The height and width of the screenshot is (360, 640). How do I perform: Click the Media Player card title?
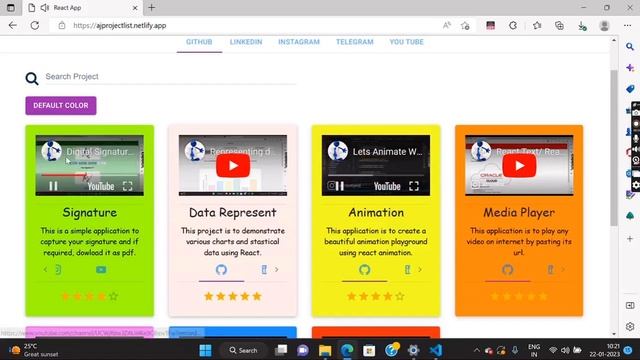[x=519, y=213]
